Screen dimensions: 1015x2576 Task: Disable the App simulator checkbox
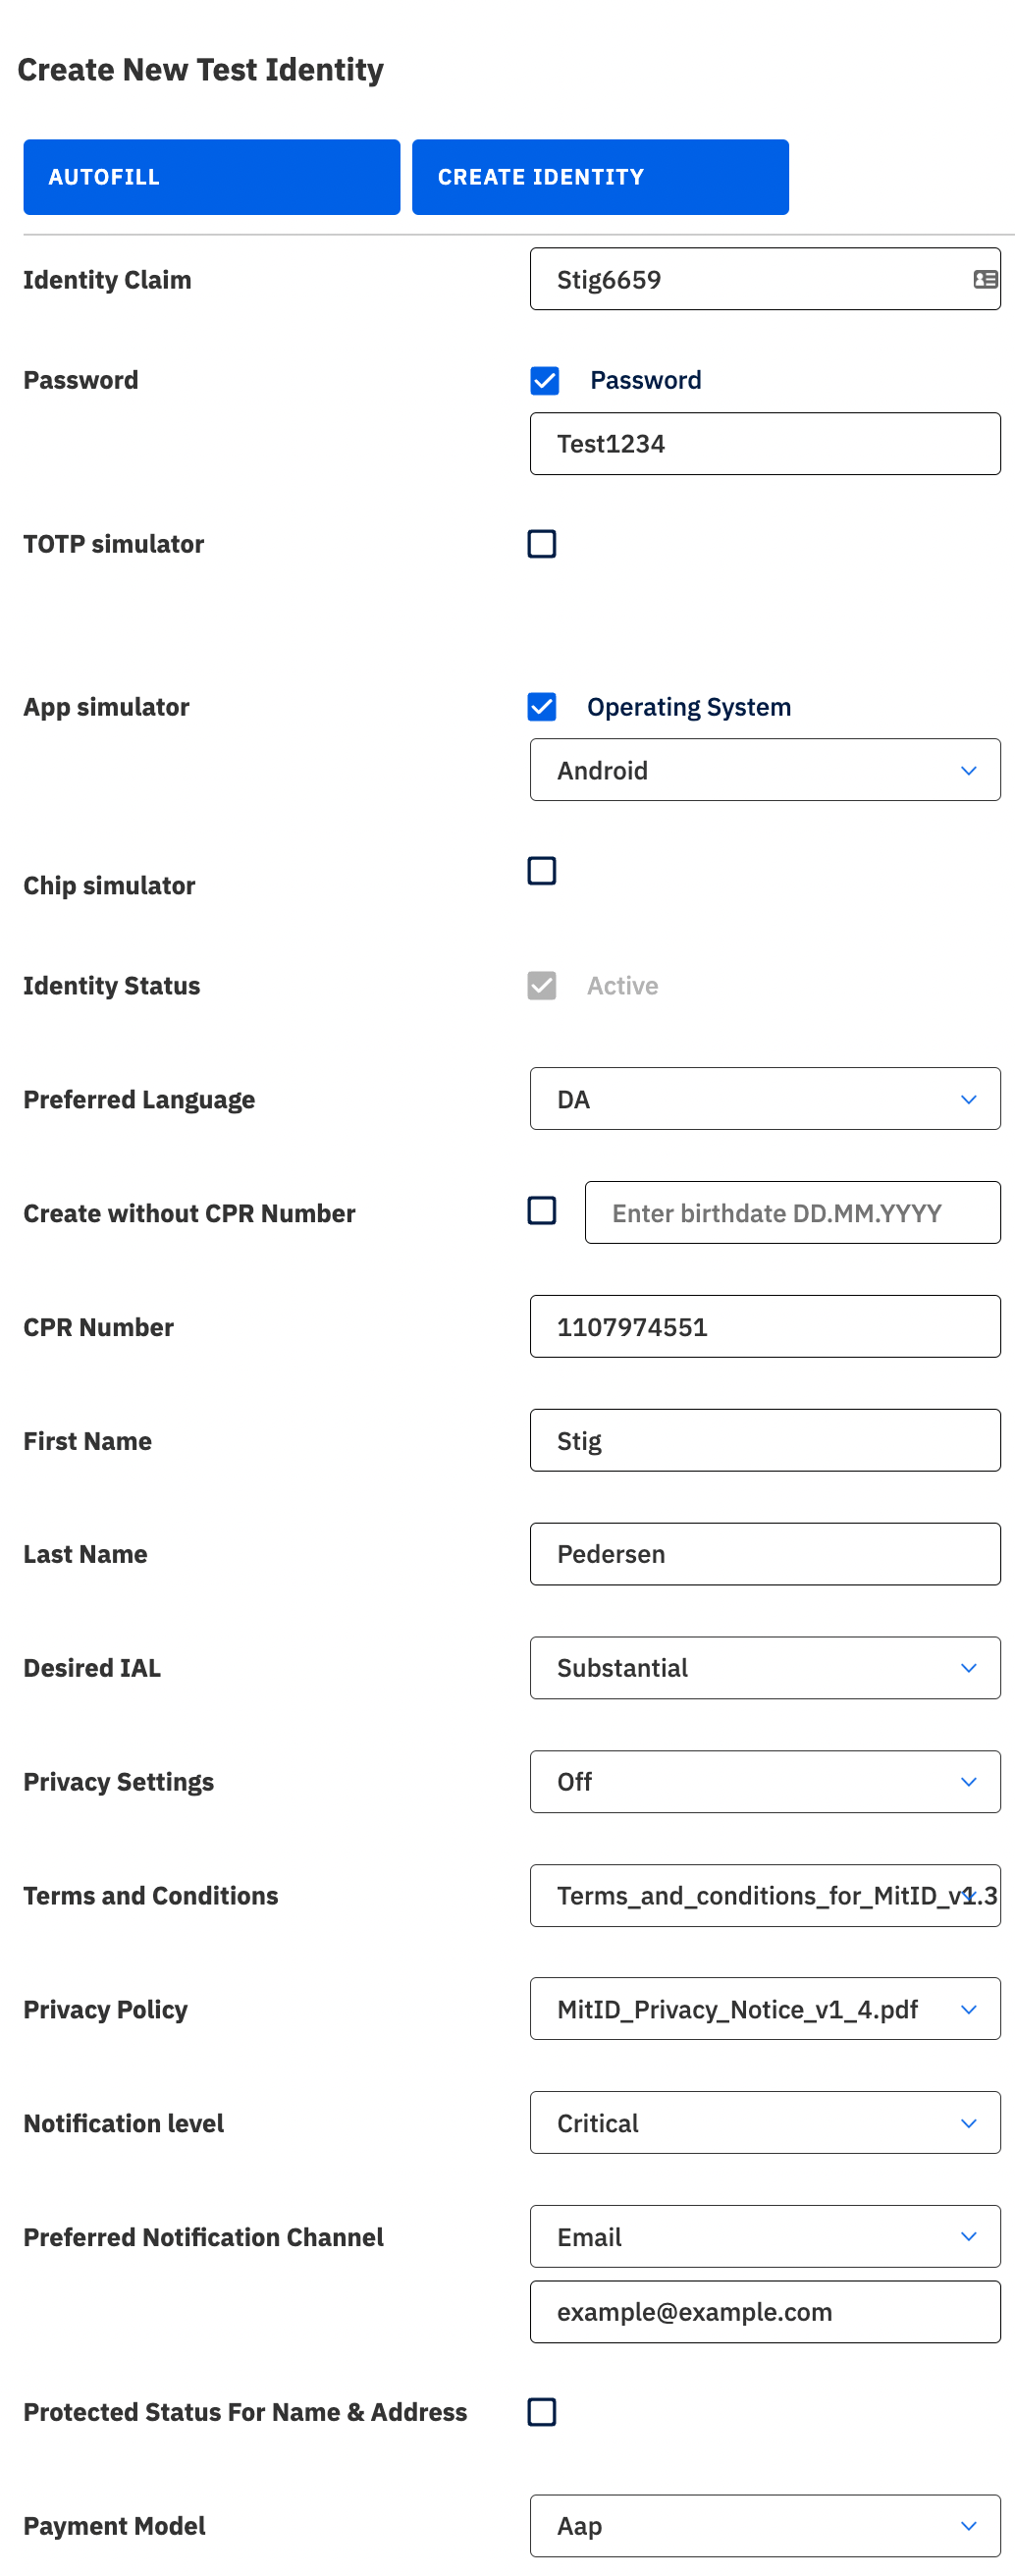pos(541,706)
